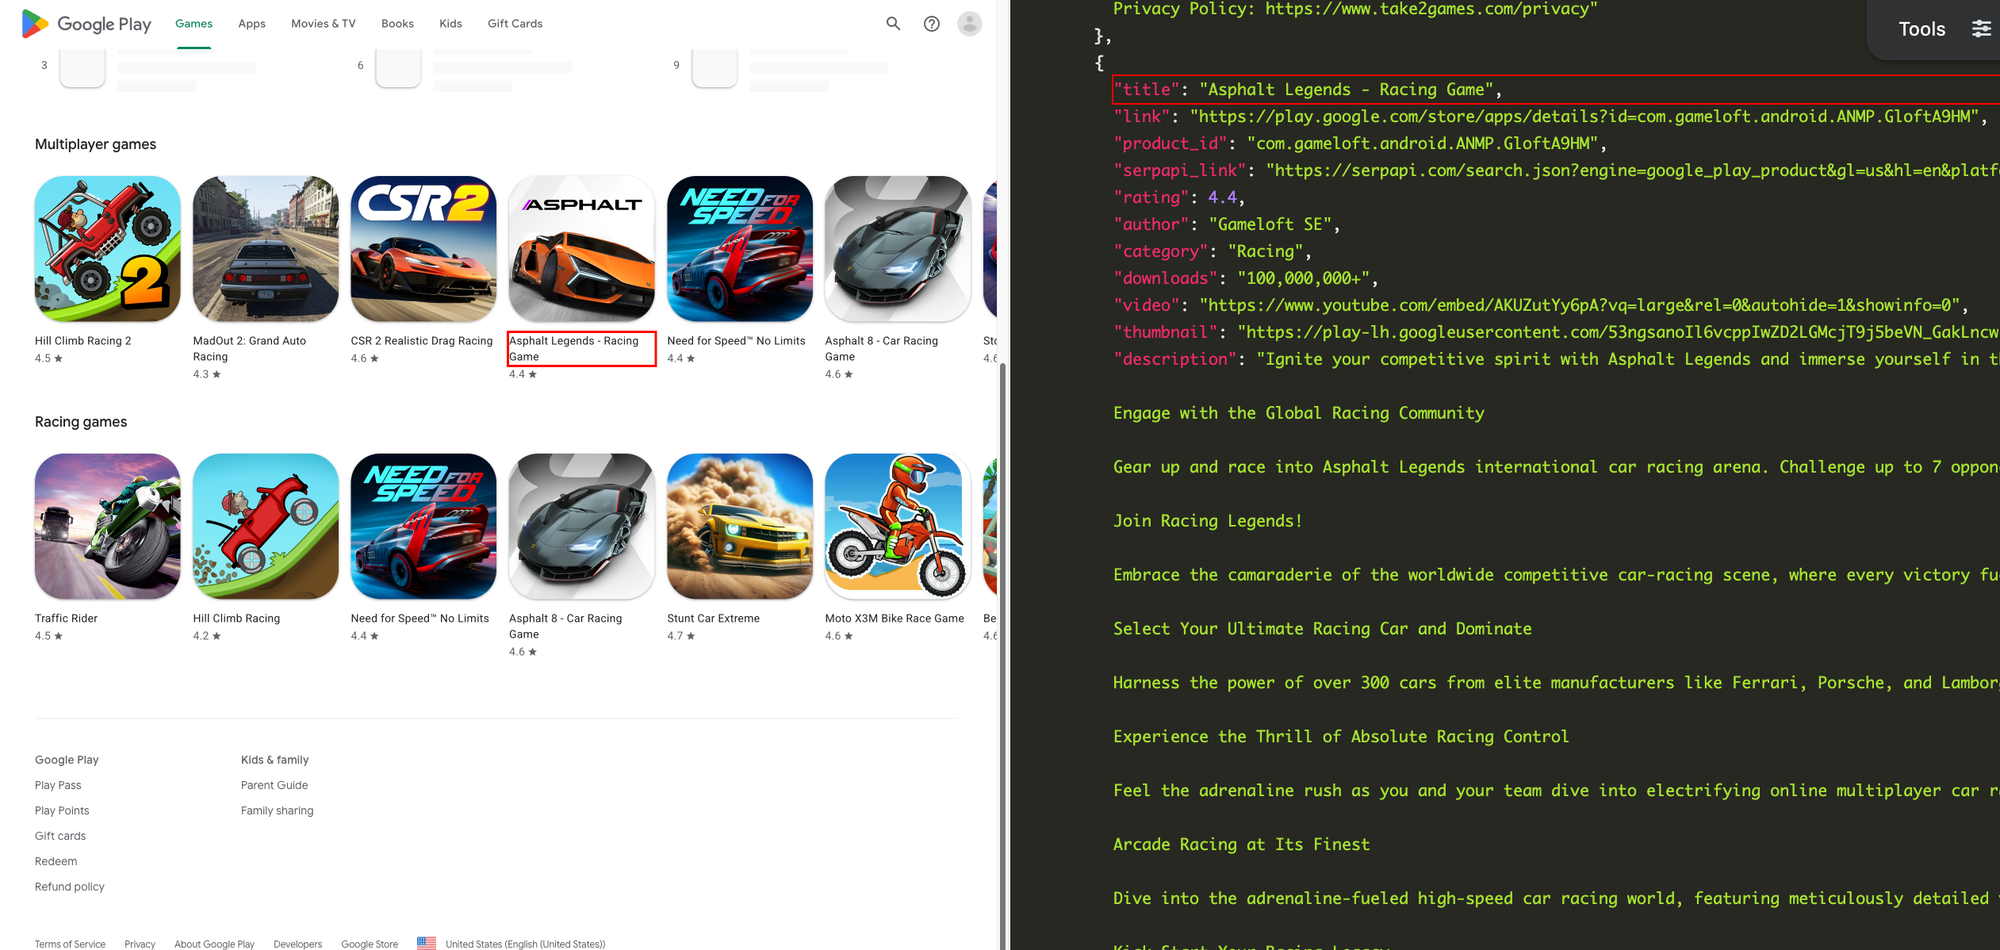
Task: Open Hill Climb Racing icon in Racing games
Action: (266, 527)
